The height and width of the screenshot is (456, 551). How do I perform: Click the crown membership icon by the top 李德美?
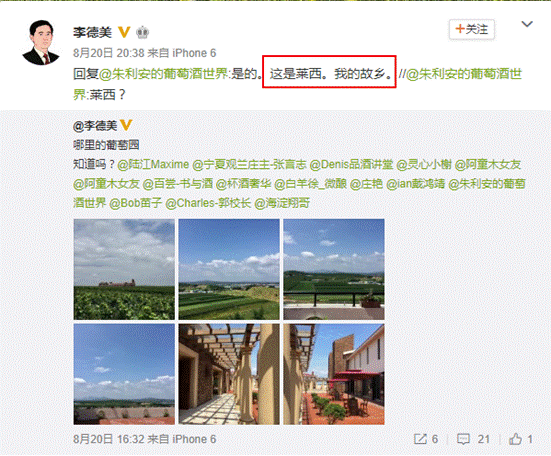tap(142, 33)
